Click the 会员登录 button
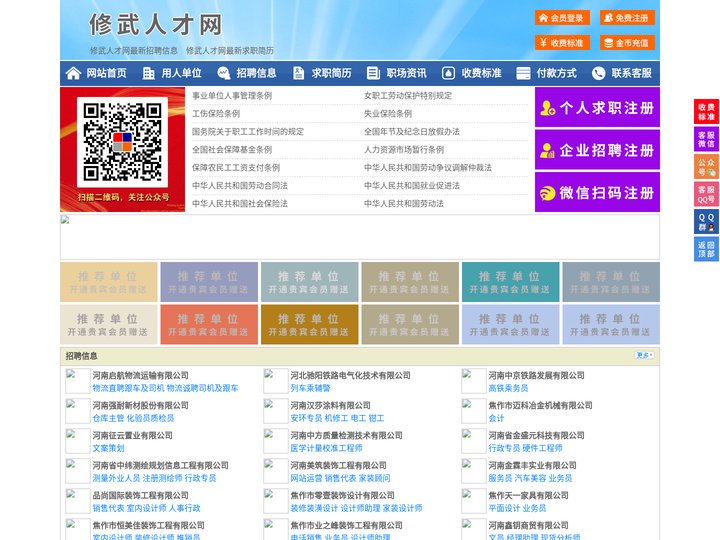 pyautogui.click(x=562, y=18)
